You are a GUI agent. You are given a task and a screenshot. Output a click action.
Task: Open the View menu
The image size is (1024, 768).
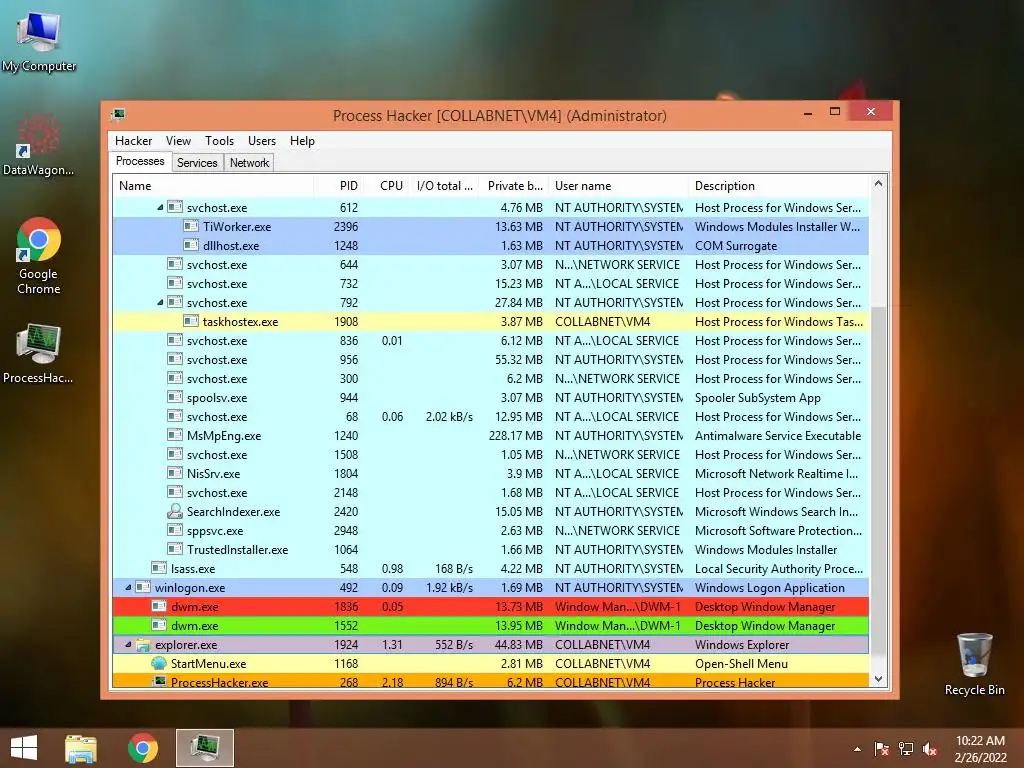click(x=178, y=141)
